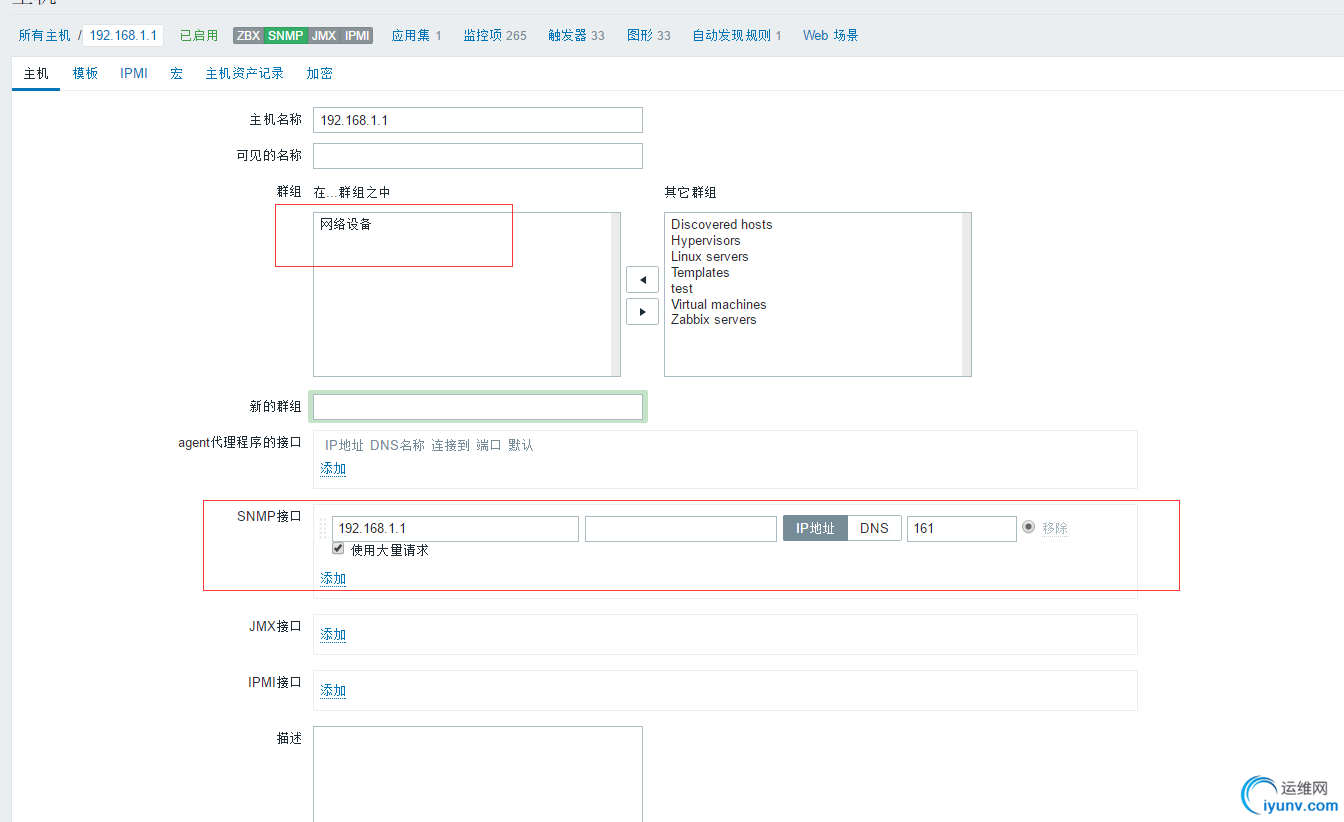
Task: Remove the SNMP interface with 移除
Action: point(1055,528)
